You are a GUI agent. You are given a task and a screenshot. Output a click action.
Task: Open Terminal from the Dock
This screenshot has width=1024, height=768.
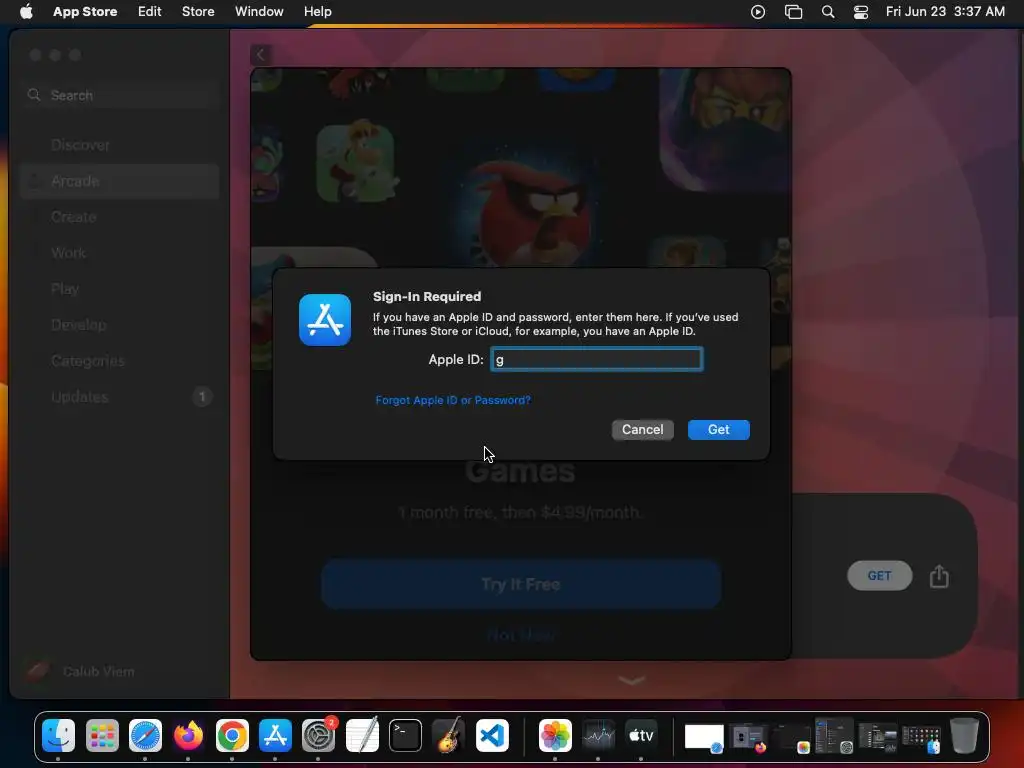(405, 735)
